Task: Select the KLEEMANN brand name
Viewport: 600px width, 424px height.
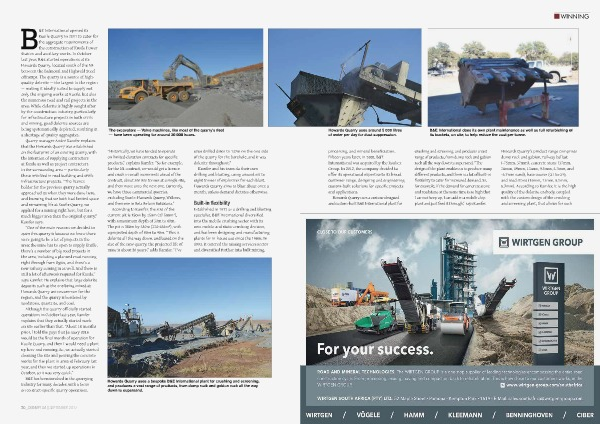Action: 465,415
